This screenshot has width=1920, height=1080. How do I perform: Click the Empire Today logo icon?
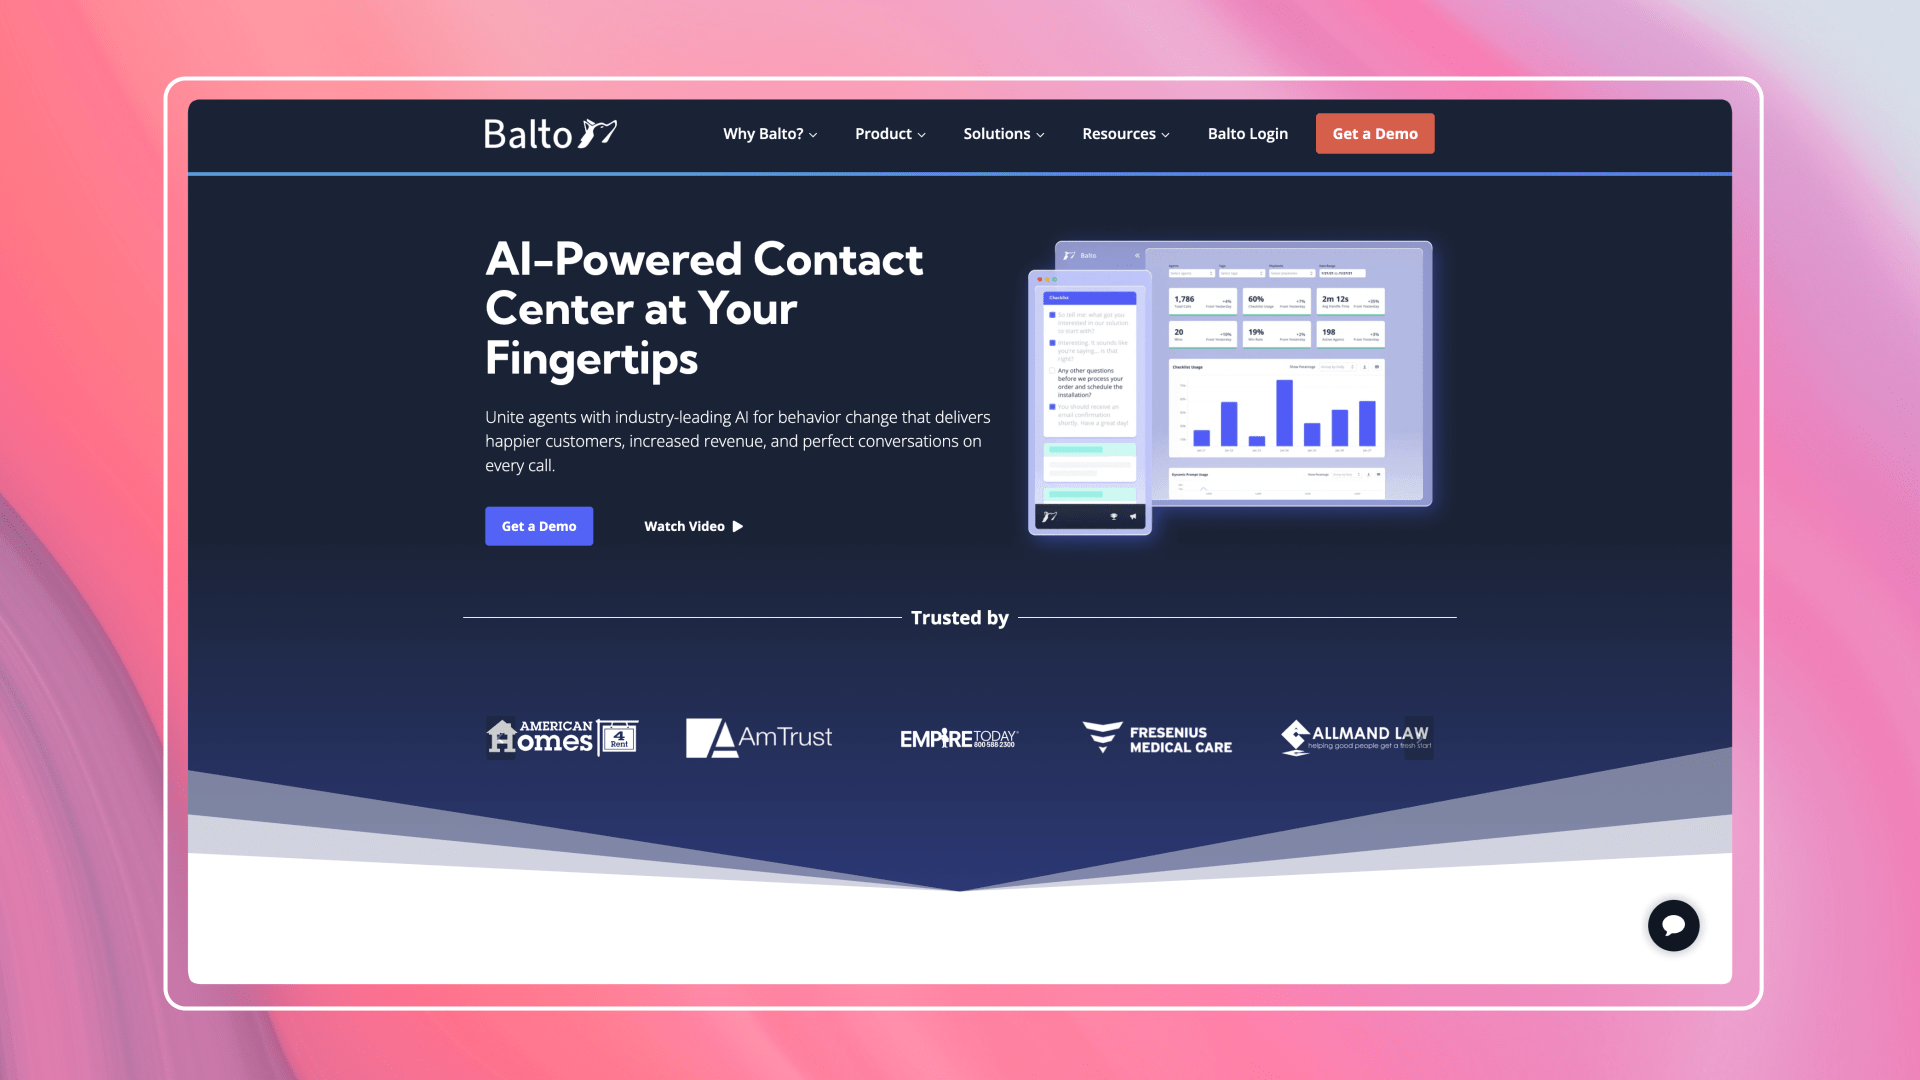(959, 737)
